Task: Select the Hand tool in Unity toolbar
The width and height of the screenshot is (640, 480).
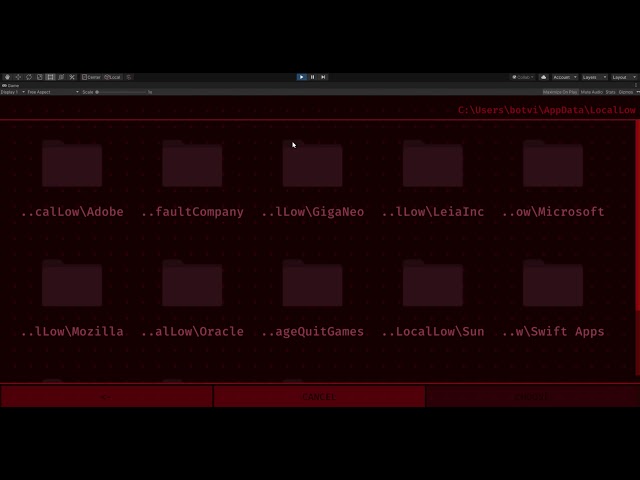Action: tap(7, 77)
